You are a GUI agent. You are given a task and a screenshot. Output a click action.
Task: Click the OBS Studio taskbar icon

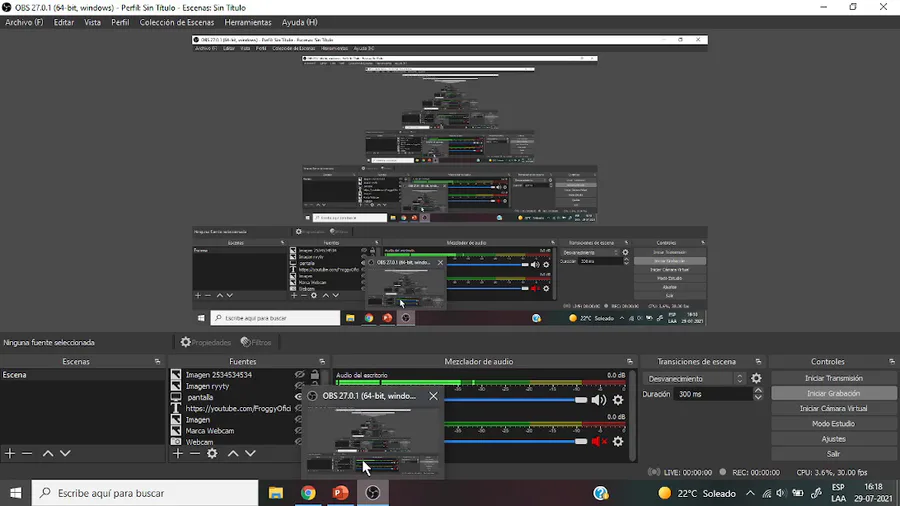point(373,493)
